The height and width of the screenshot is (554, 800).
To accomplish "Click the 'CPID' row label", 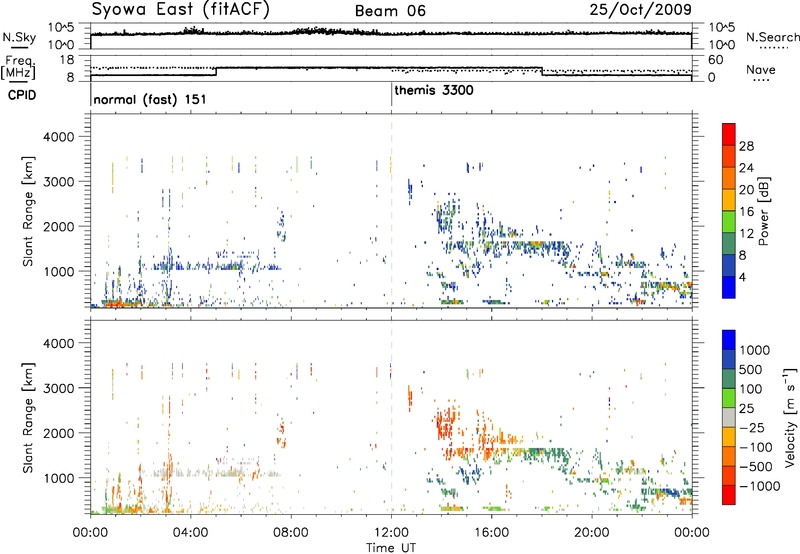I will click(22, 95).
